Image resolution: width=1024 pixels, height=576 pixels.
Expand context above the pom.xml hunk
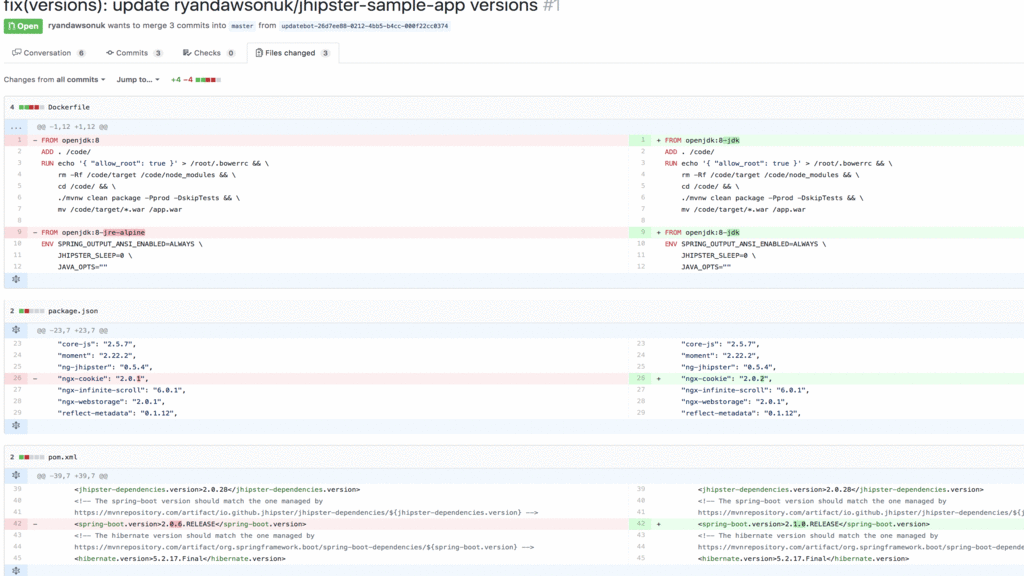pos(16,476)
